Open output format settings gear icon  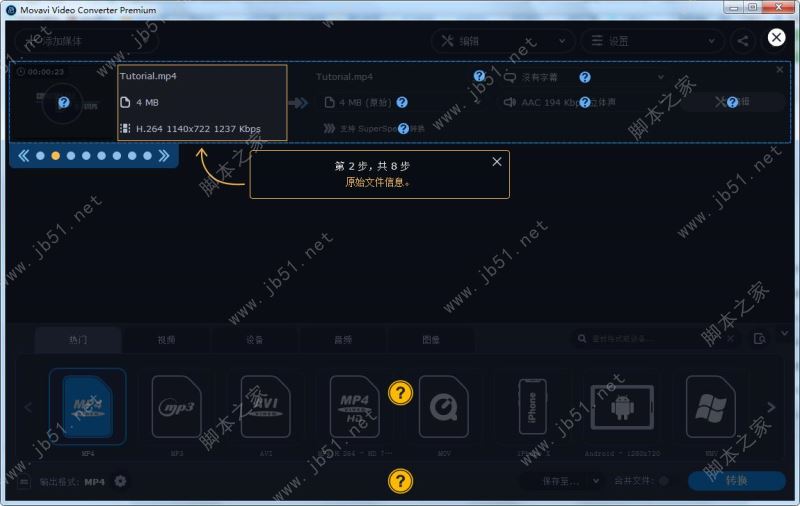pyautogui.click(x=120, y=481)
